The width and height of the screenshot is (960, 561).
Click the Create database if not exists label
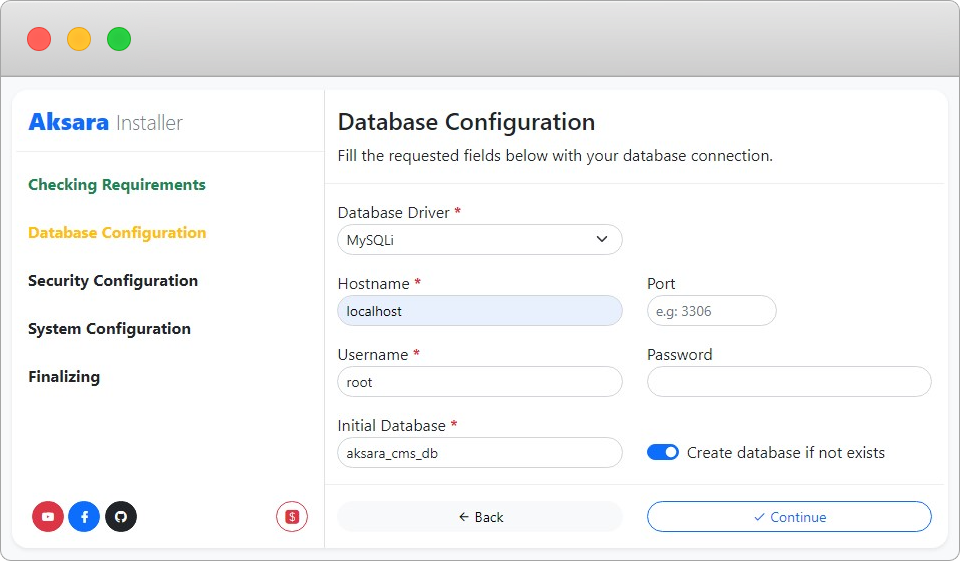click(786, 453)
